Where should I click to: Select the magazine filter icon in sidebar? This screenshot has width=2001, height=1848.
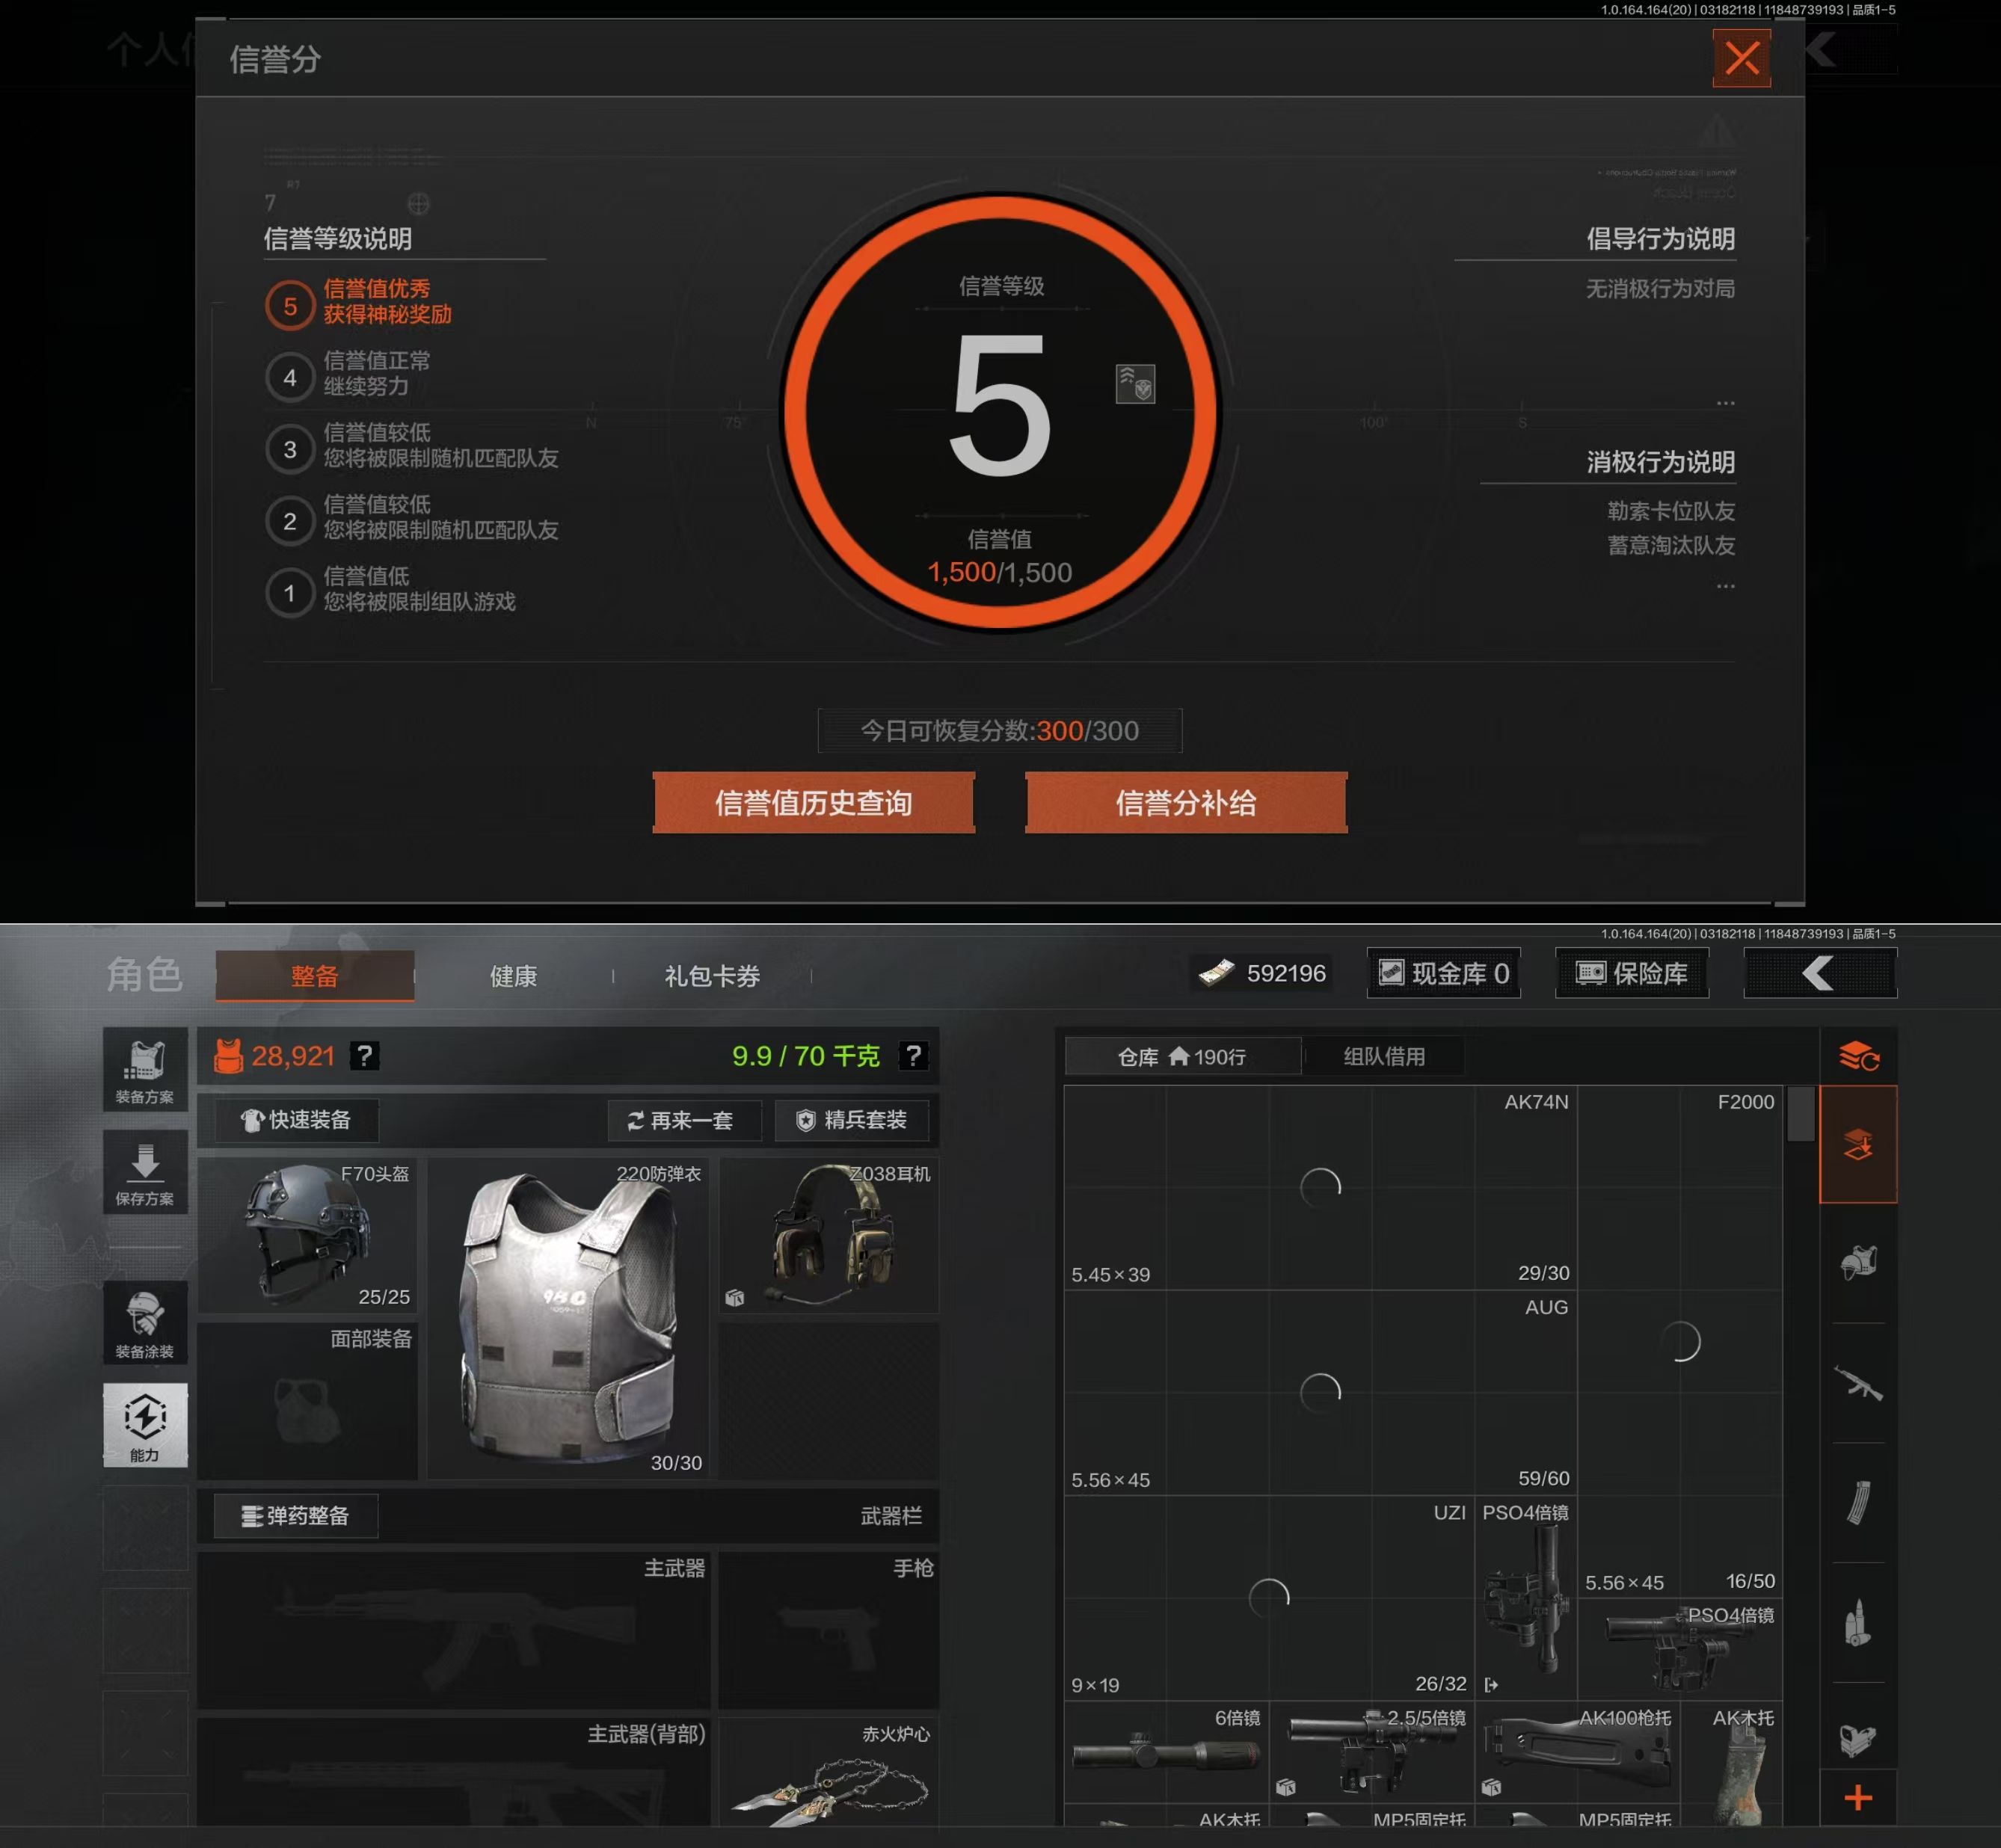(1858, 1503)
